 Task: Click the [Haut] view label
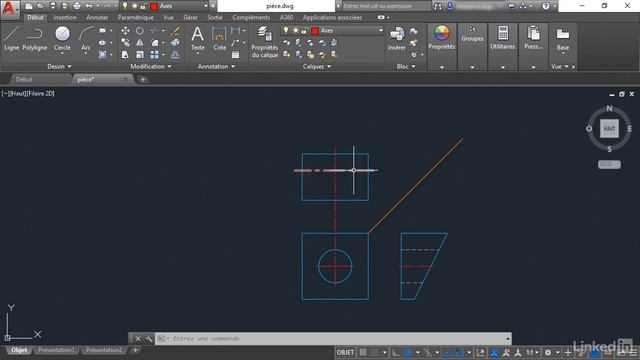19,93
